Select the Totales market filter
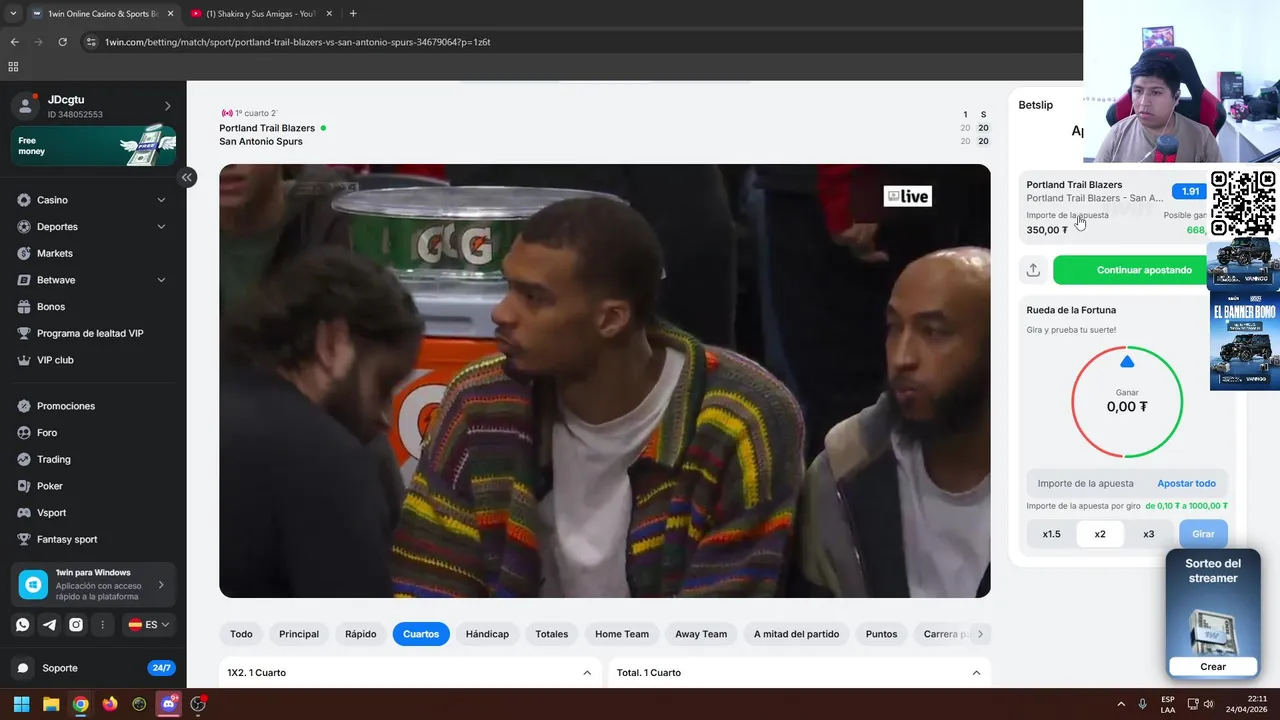The image size is (1280, 720). coord(551,634)
